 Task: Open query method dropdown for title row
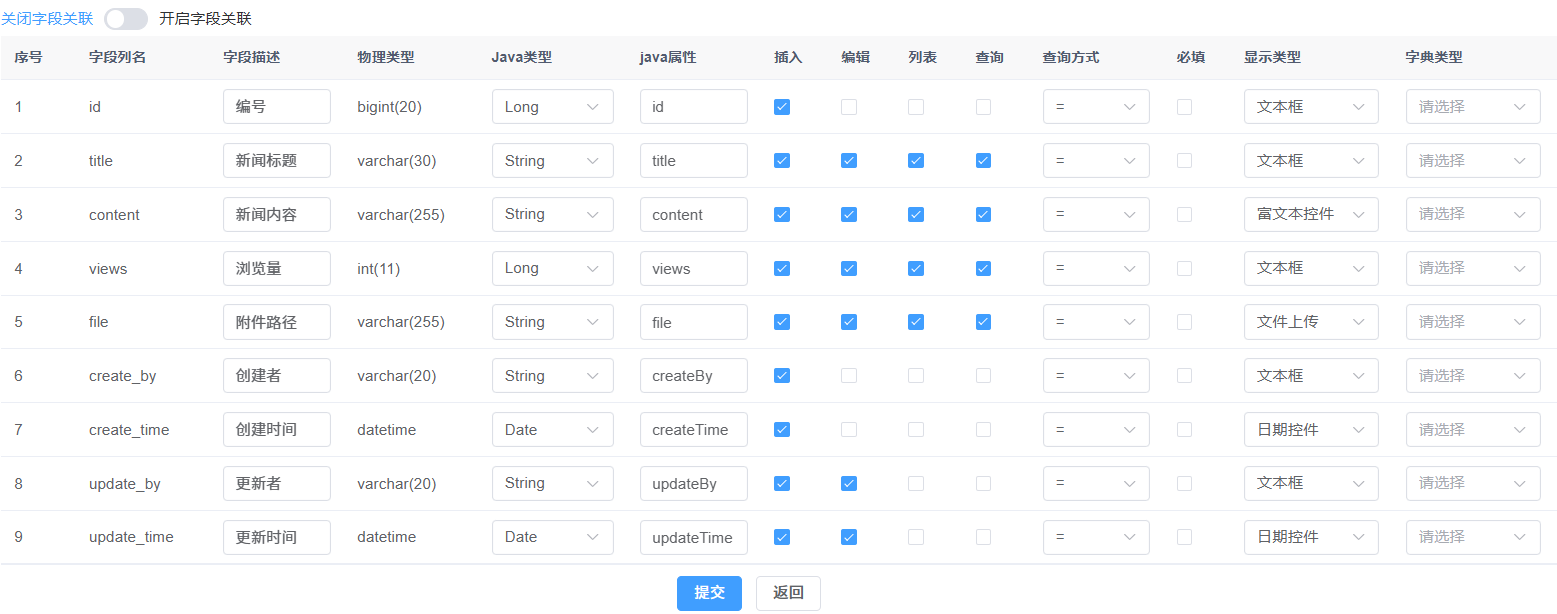click(x=1095, y=161)
